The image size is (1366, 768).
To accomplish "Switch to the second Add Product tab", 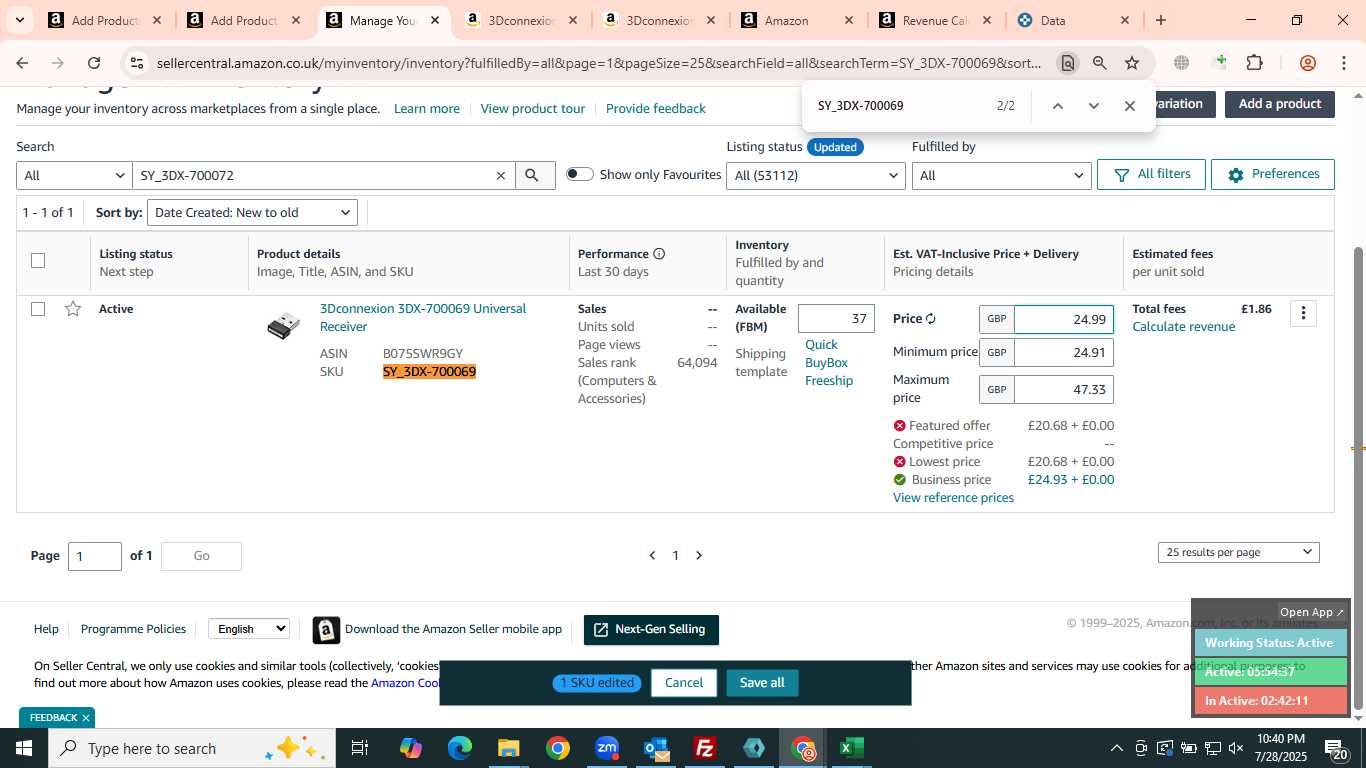I will click(x=243, y=20).
